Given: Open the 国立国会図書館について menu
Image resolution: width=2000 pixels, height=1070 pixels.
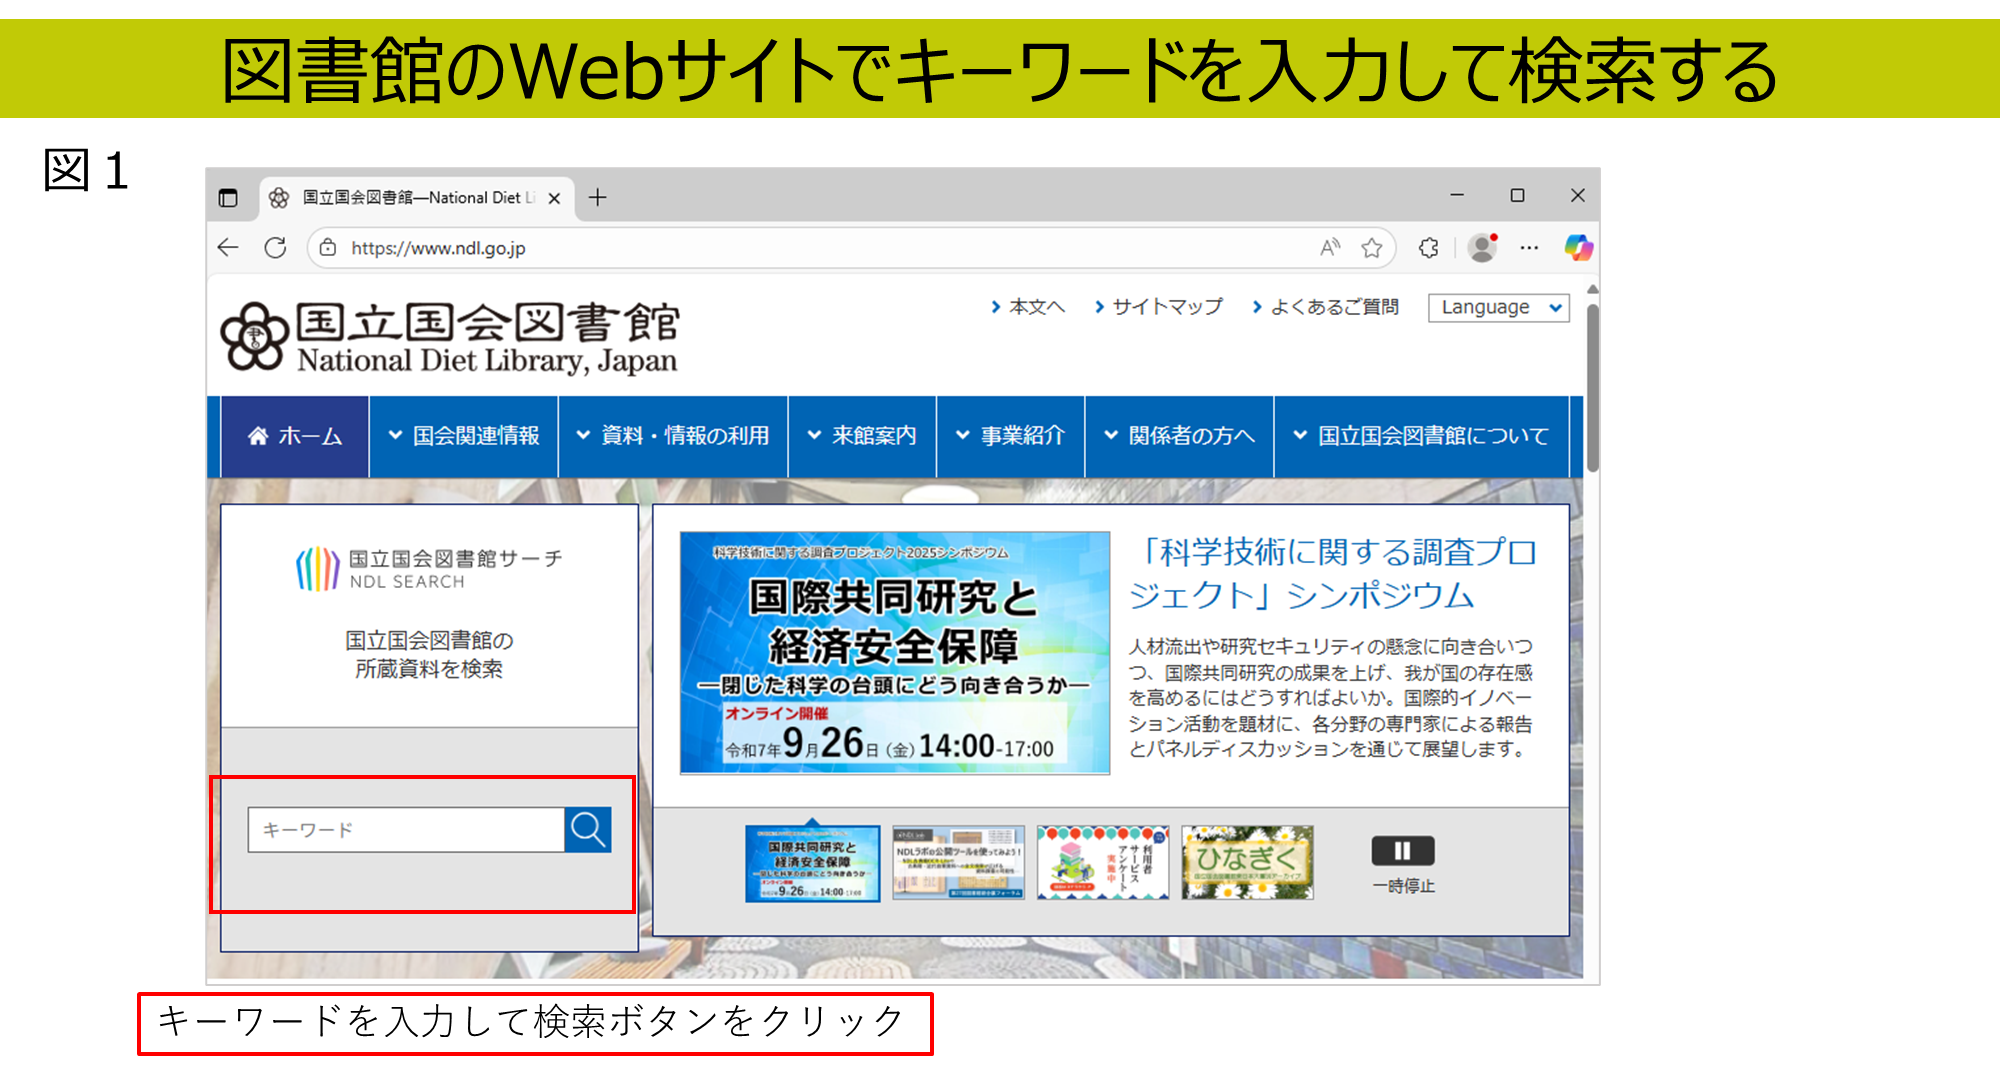Looking at the screenshot, I should (1421, 436).
